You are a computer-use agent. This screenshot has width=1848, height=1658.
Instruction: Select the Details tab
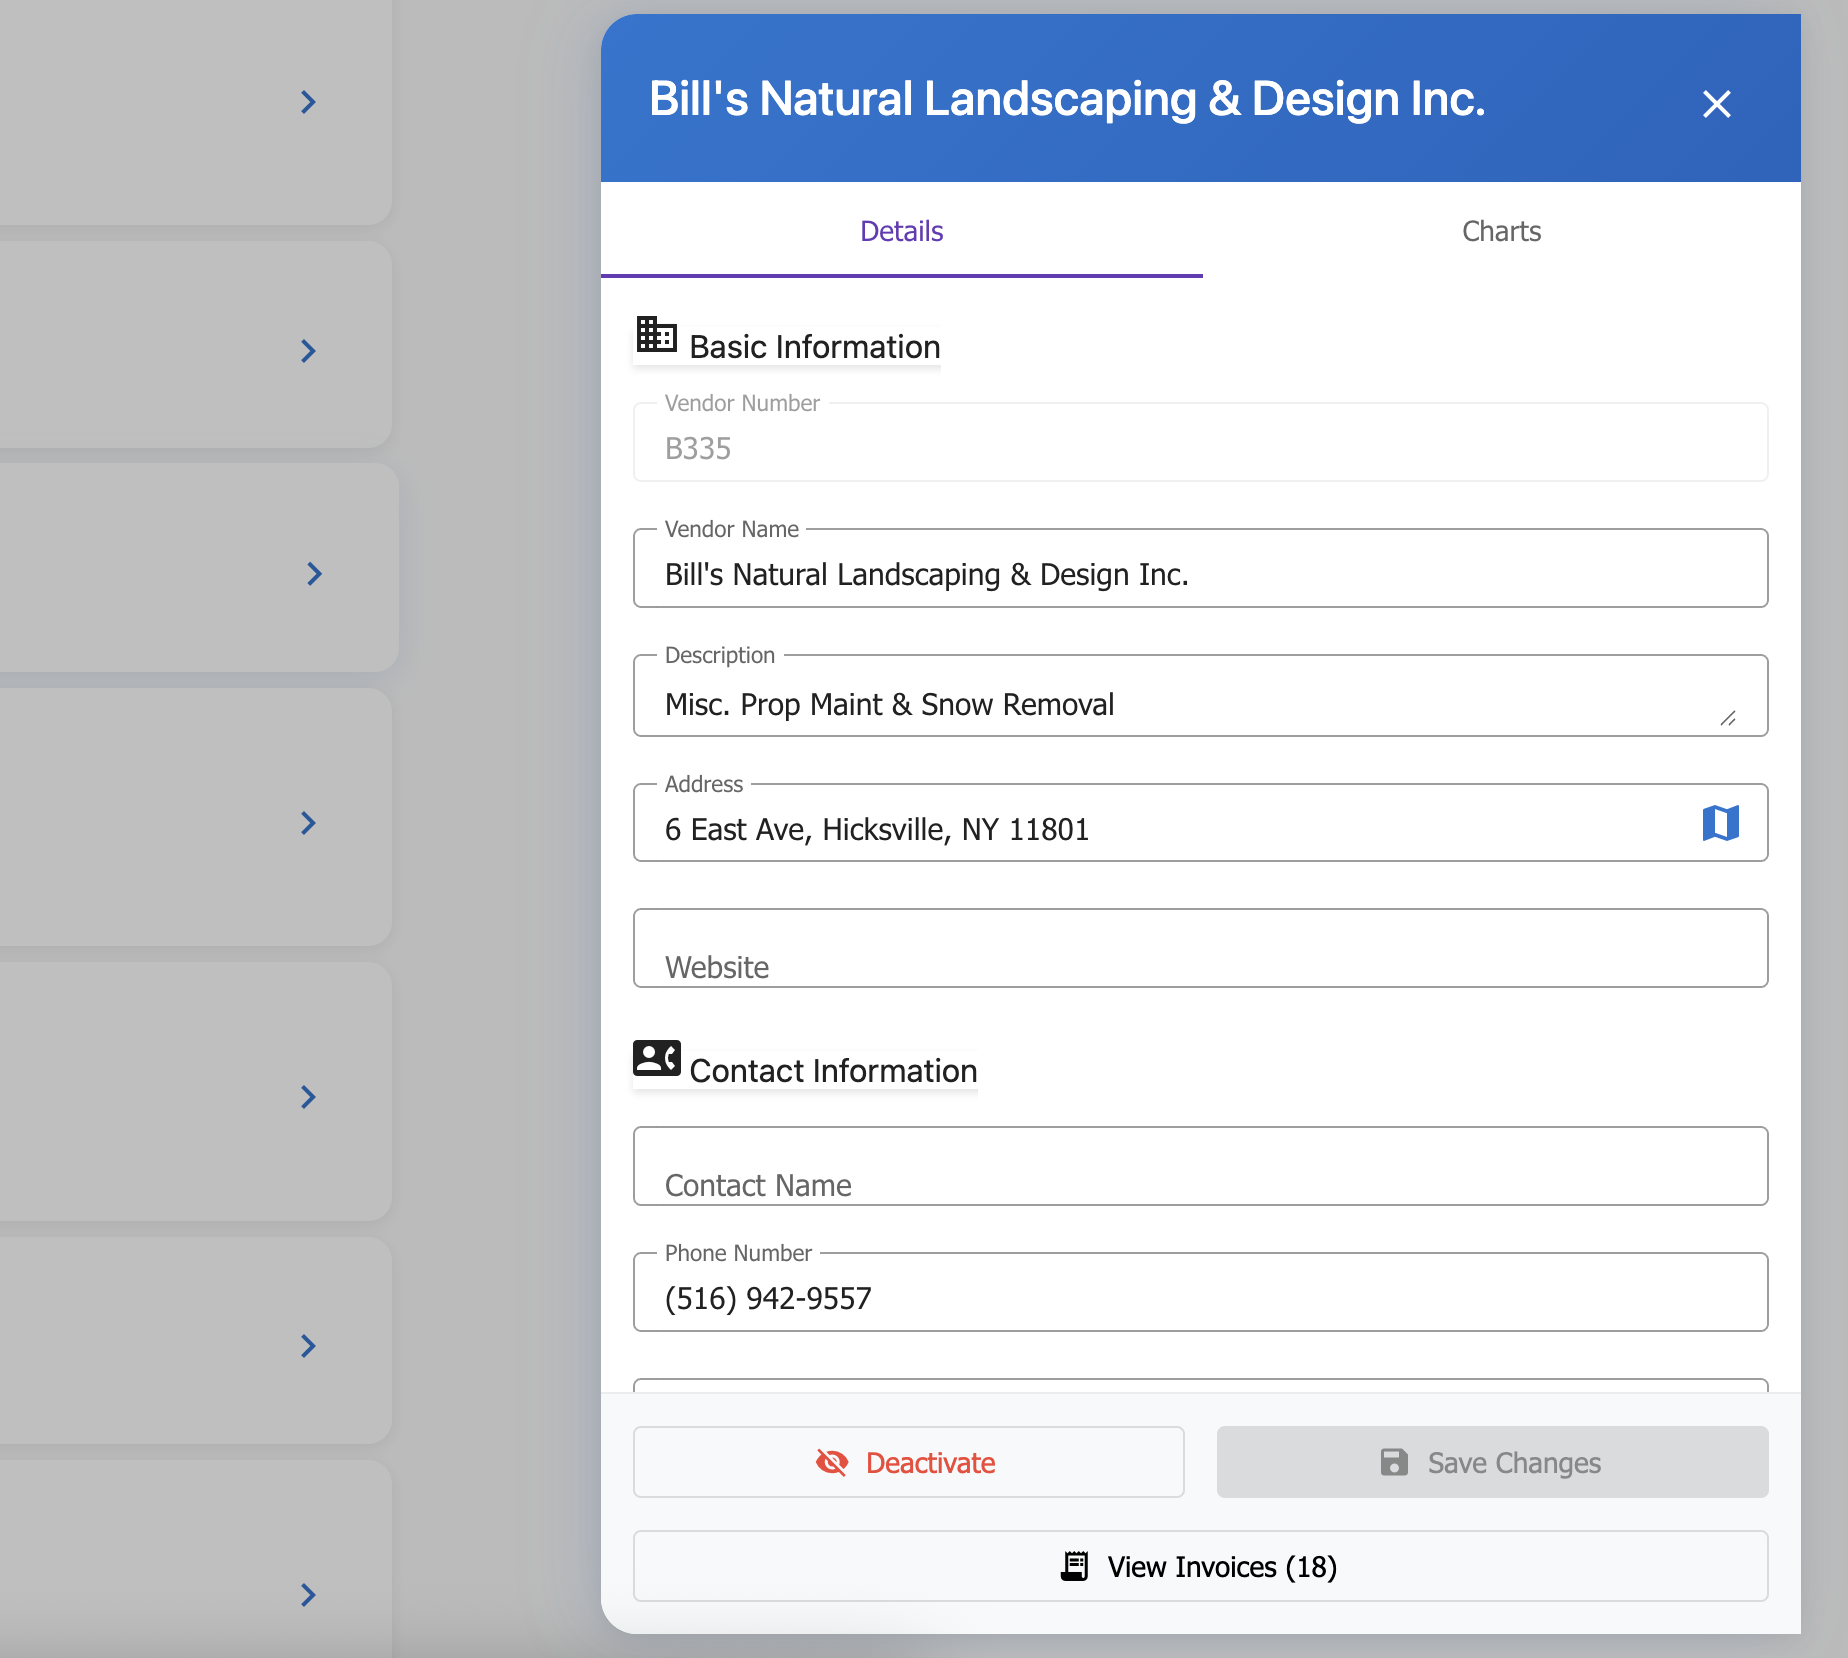tap(901, 231)
